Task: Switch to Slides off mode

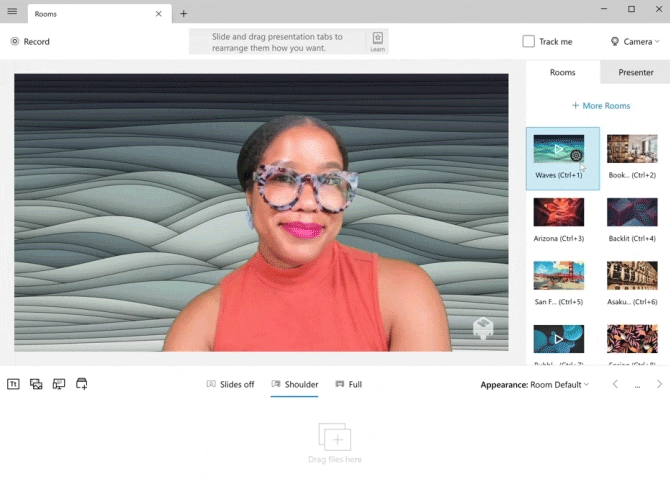Action: (230, 384)
